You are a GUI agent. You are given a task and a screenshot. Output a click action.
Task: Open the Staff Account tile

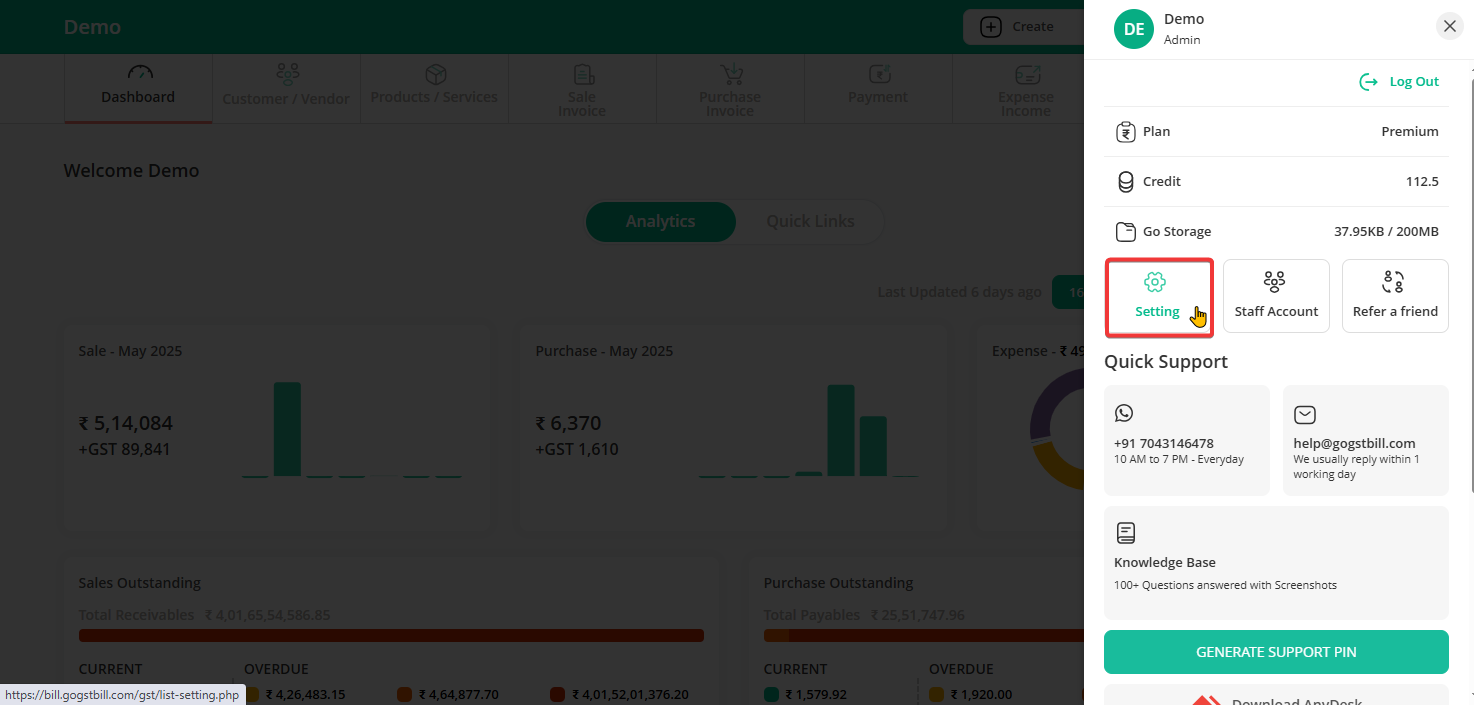[1276, 297]
